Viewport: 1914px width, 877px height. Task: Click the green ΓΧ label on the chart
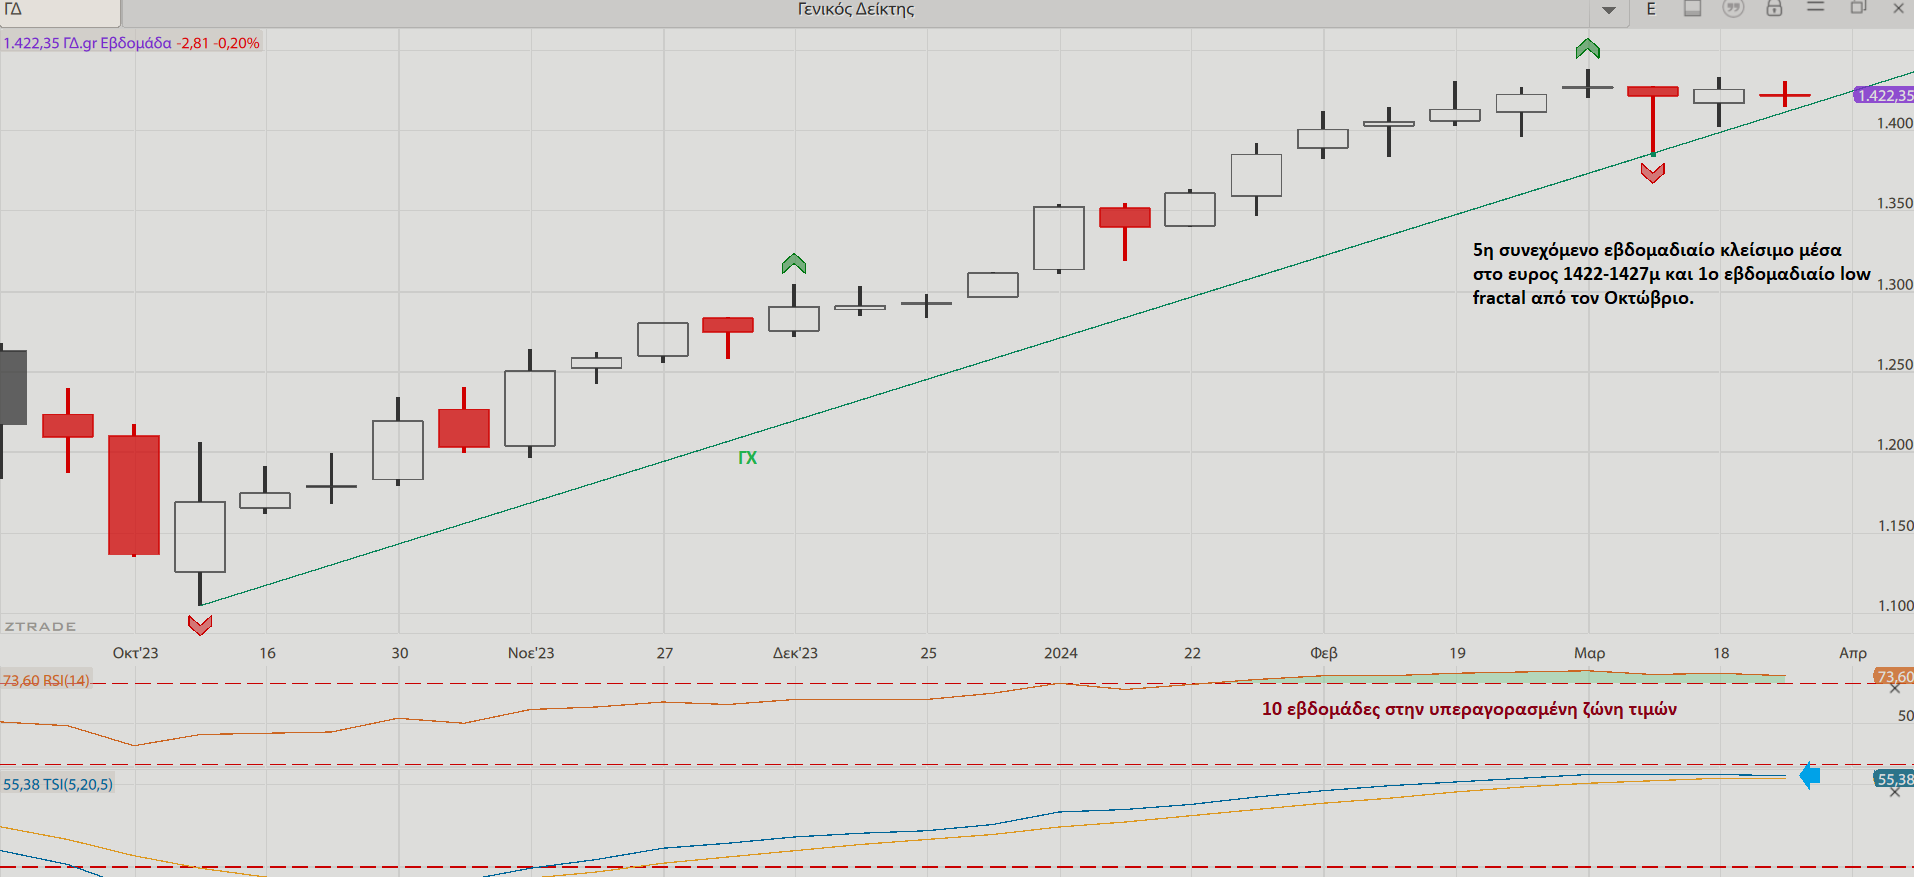tap(747, 458)
